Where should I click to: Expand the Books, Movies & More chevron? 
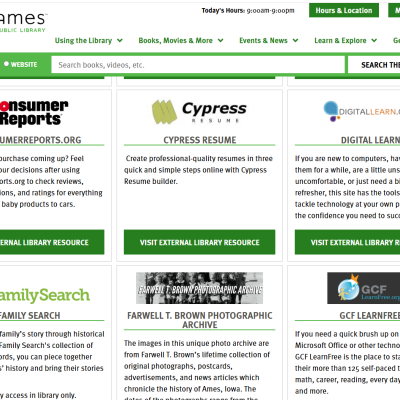click(220, 41)
